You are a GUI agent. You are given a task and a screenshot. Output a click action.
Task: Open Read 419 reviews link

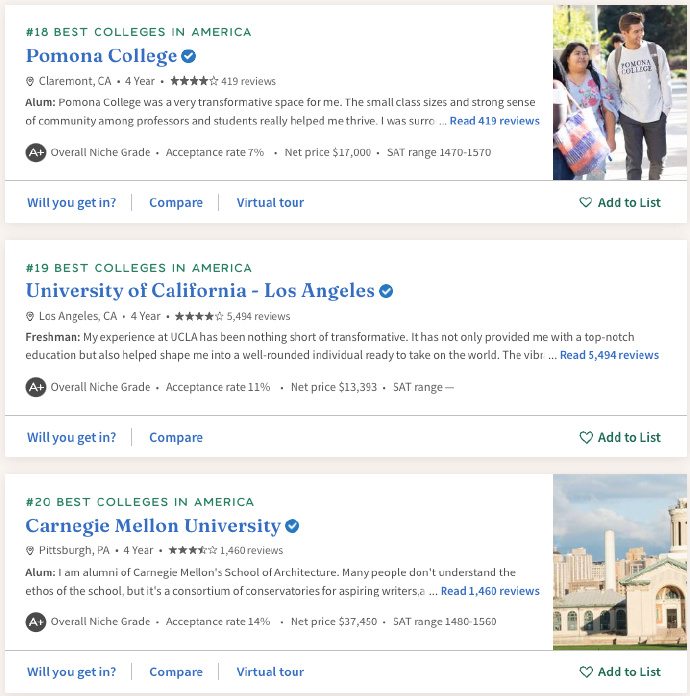[495, 121]
